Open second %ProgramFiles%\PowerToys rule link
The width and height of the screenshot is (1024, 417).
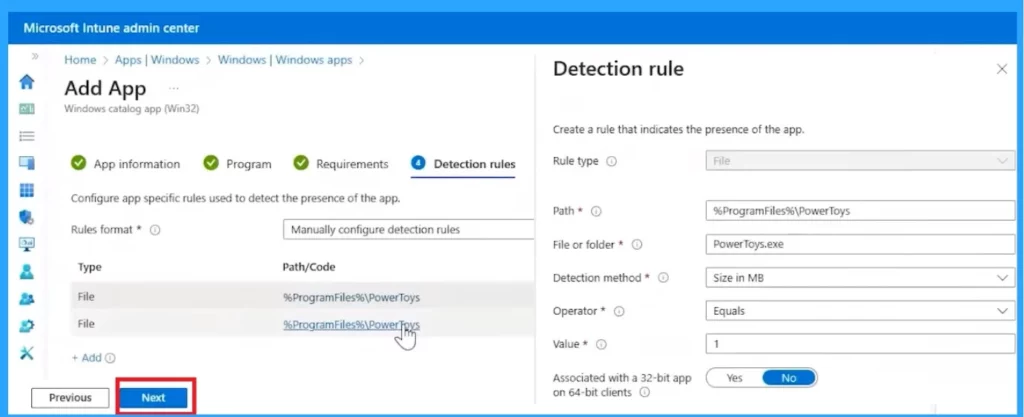click(351, 324)
